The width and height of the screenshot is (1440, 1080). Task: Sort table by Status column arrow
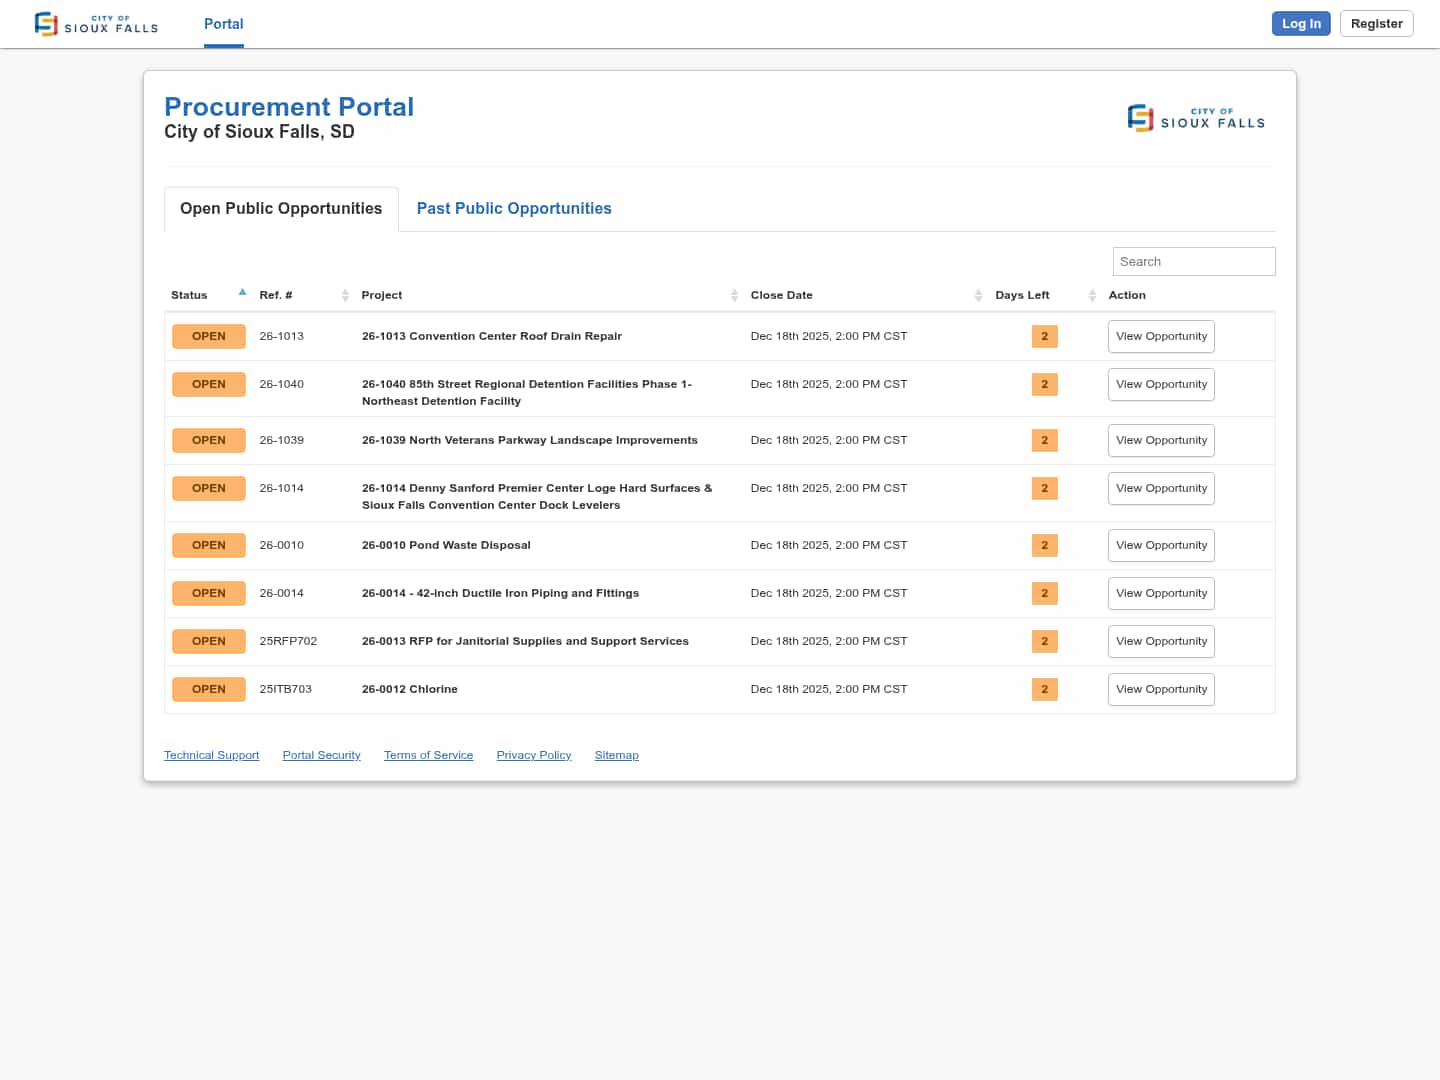pos(242,293)
